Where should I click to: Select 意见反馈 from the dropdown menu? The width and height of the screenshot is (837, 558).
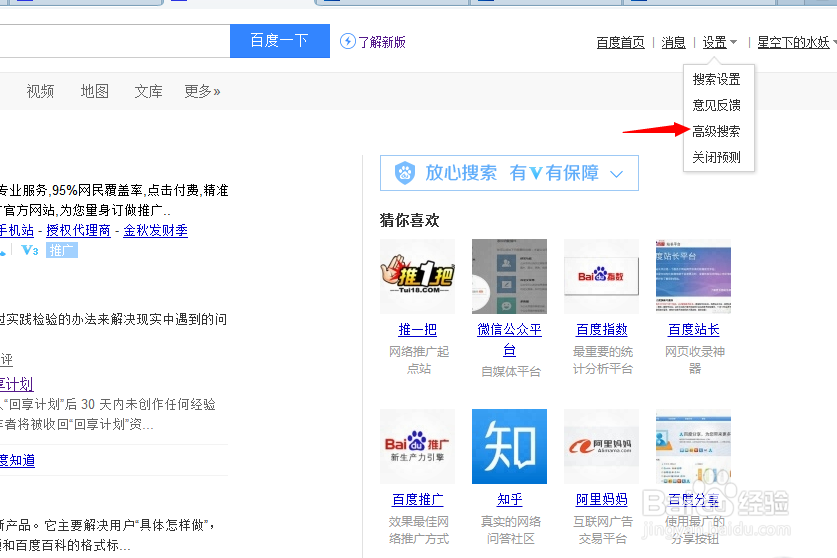pos(716,105)
